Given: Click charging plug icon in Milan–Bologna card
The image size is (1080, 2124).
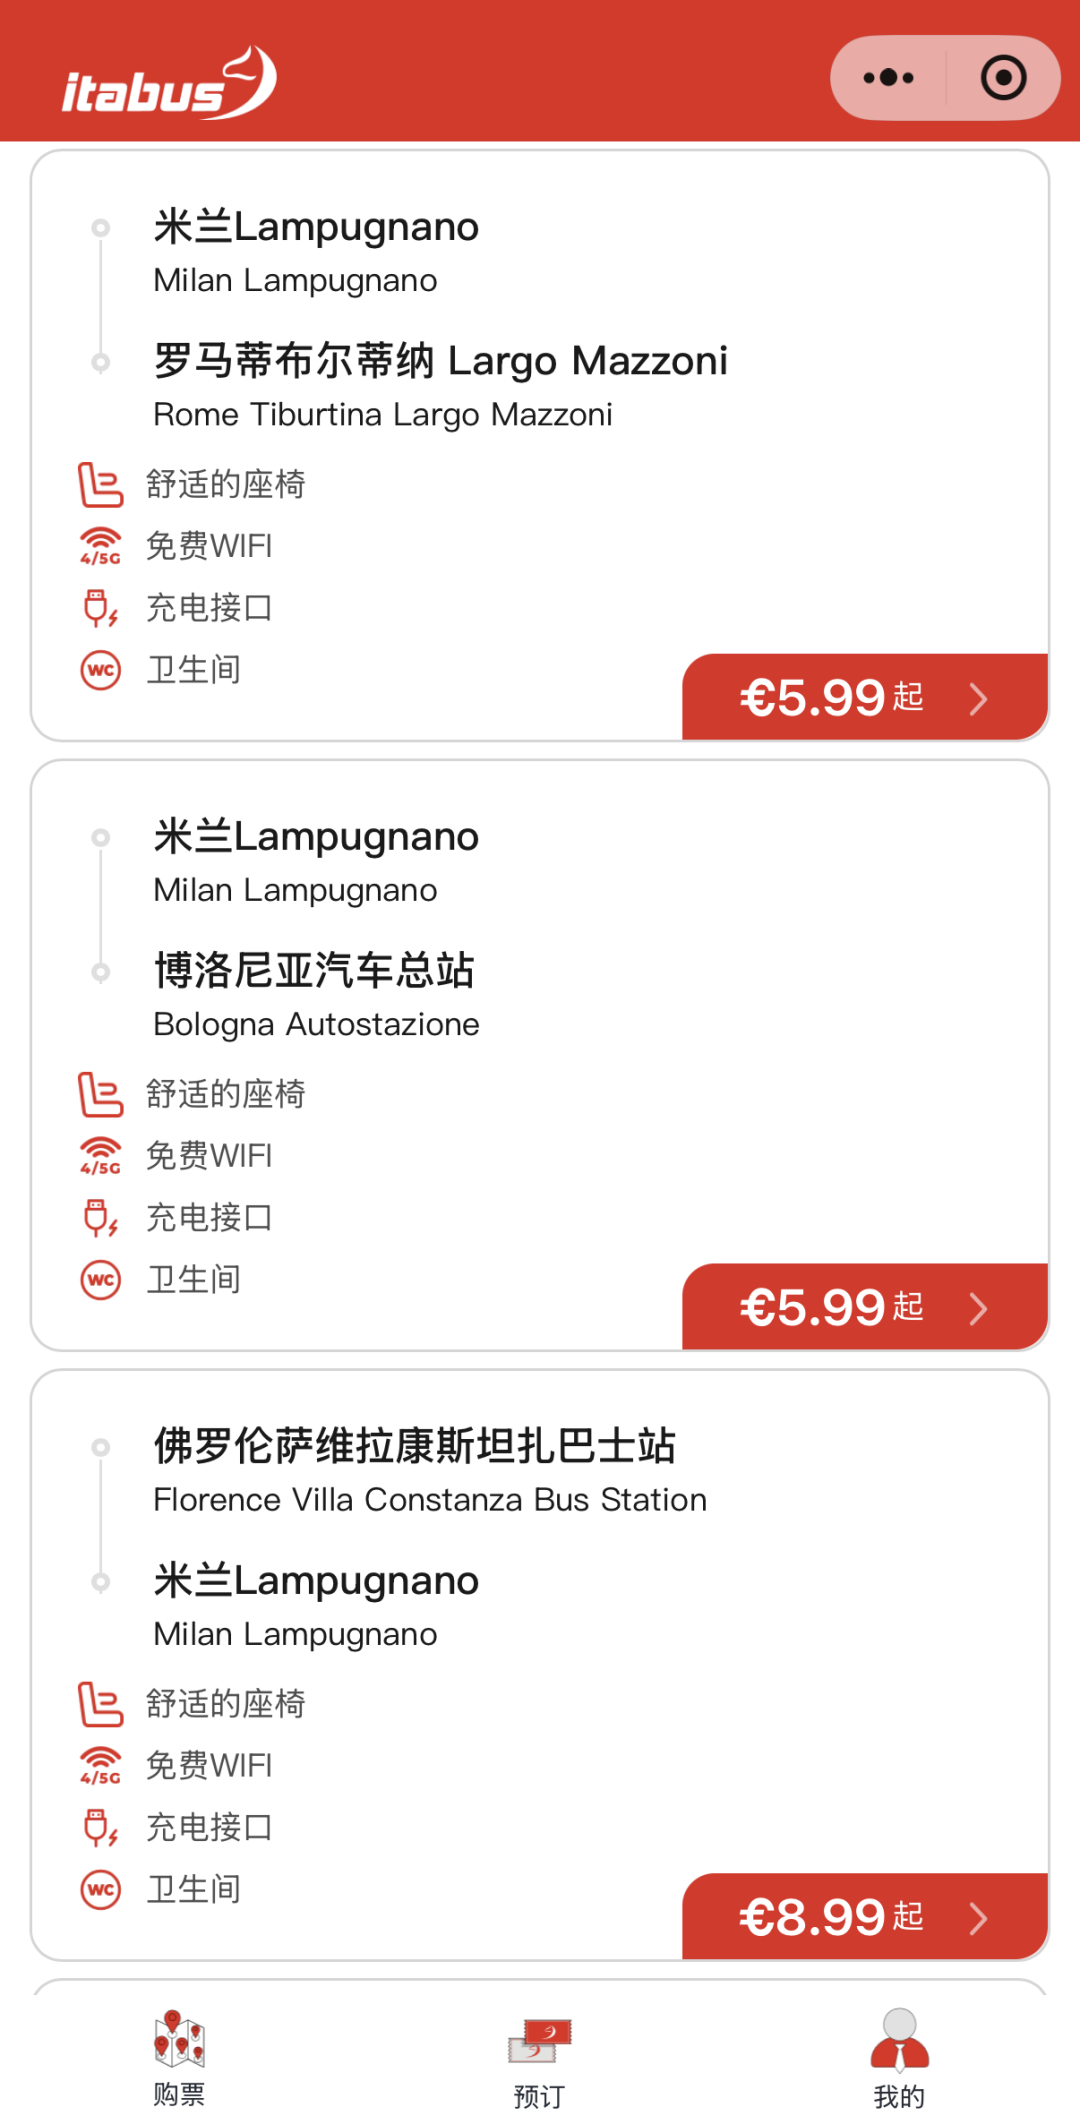Looking at the screenshot, I should tap(100, 1218).
